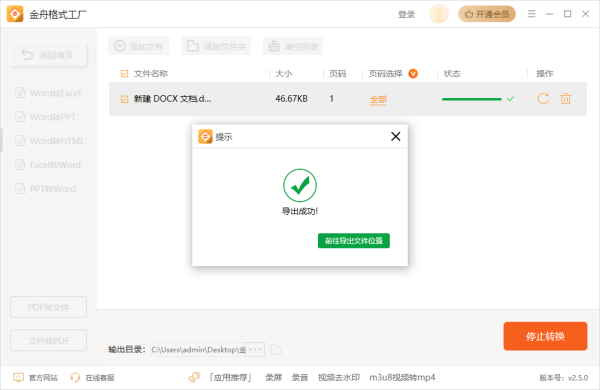The height and width of the screenshot is (390, 600).
Task: Click 全部 page selection link
Action: click(378, 100)
